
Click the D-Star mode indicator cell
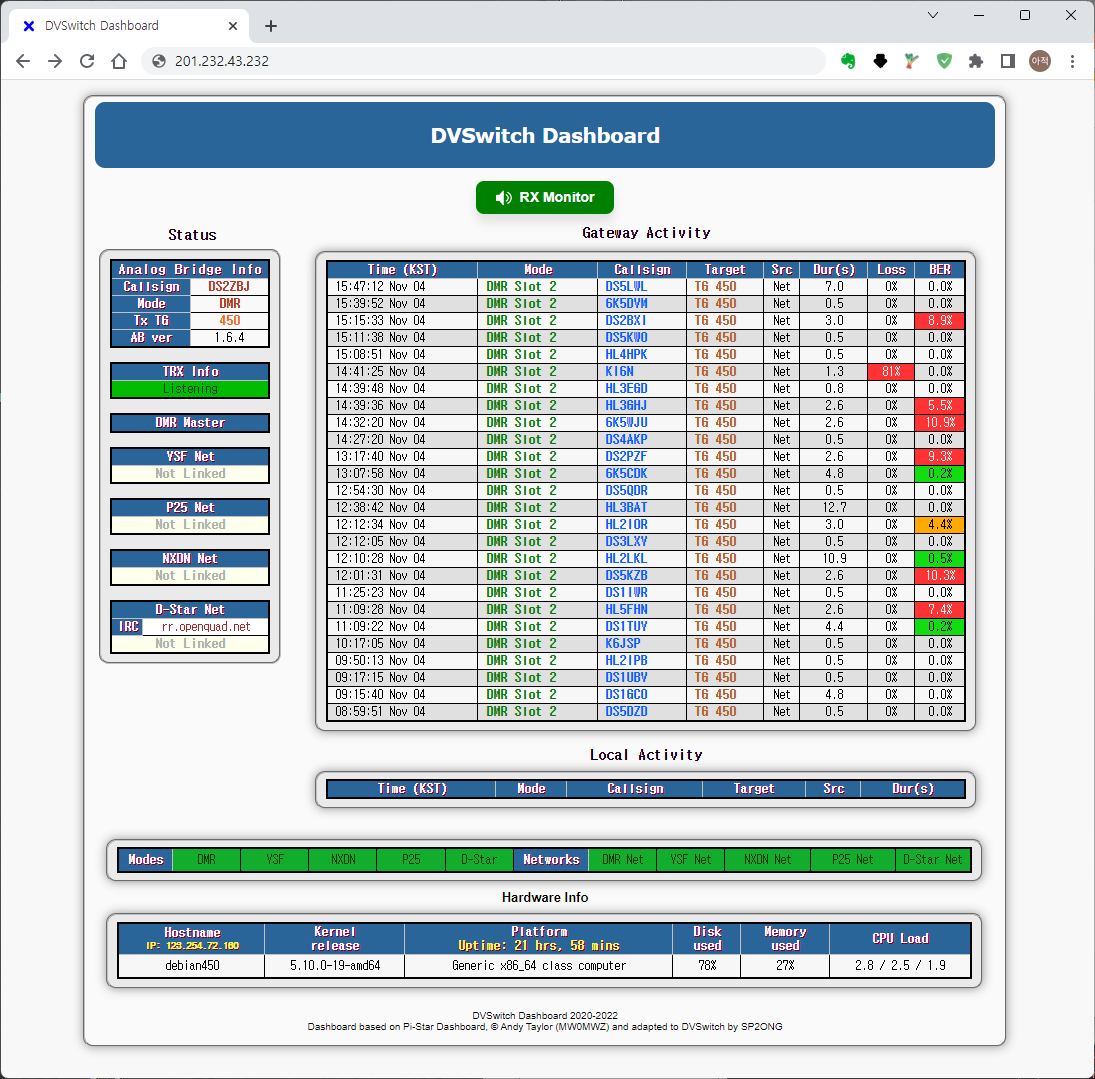pyautogui.click(x=479, y=860)
